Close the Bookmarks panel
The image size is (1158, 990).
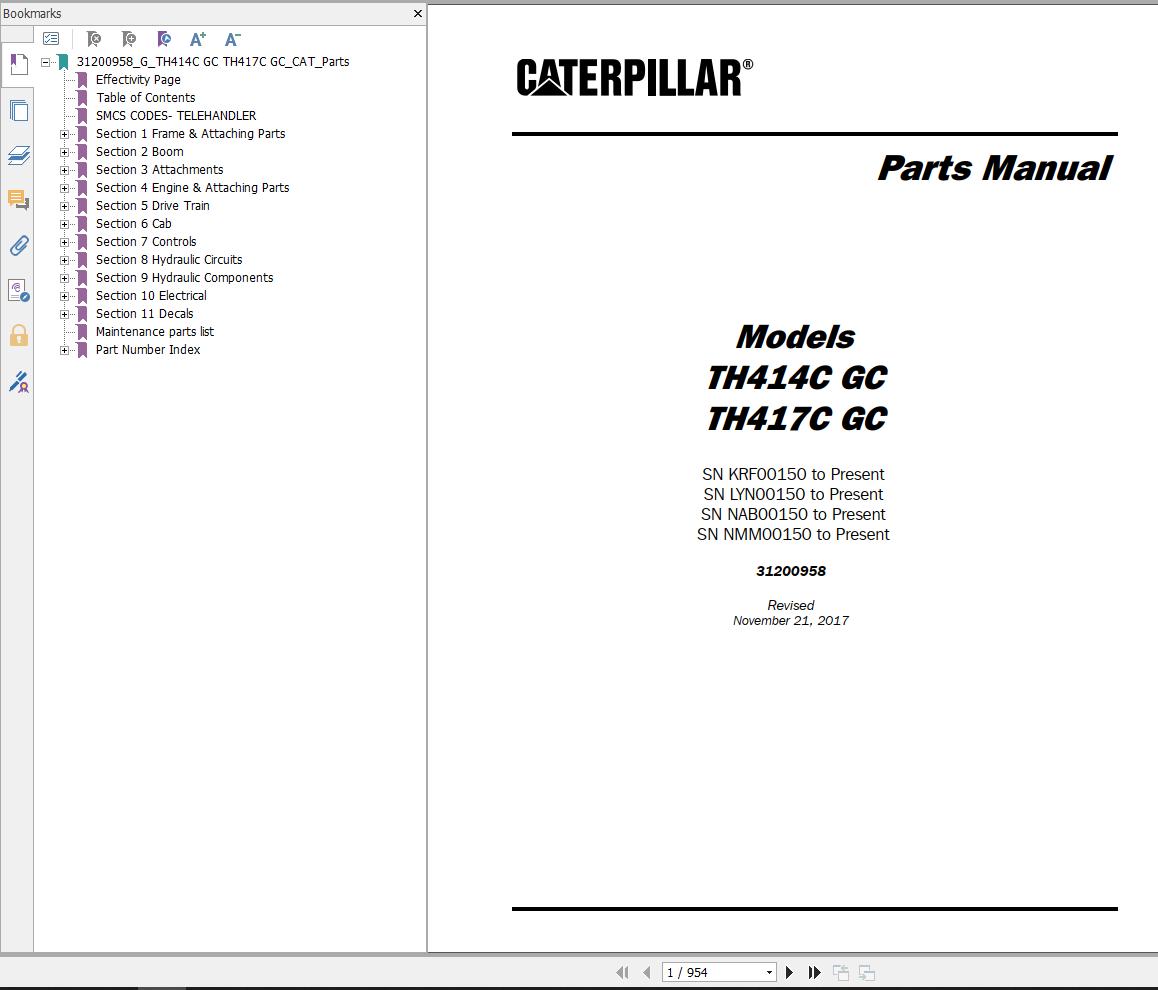click(417, 13)
